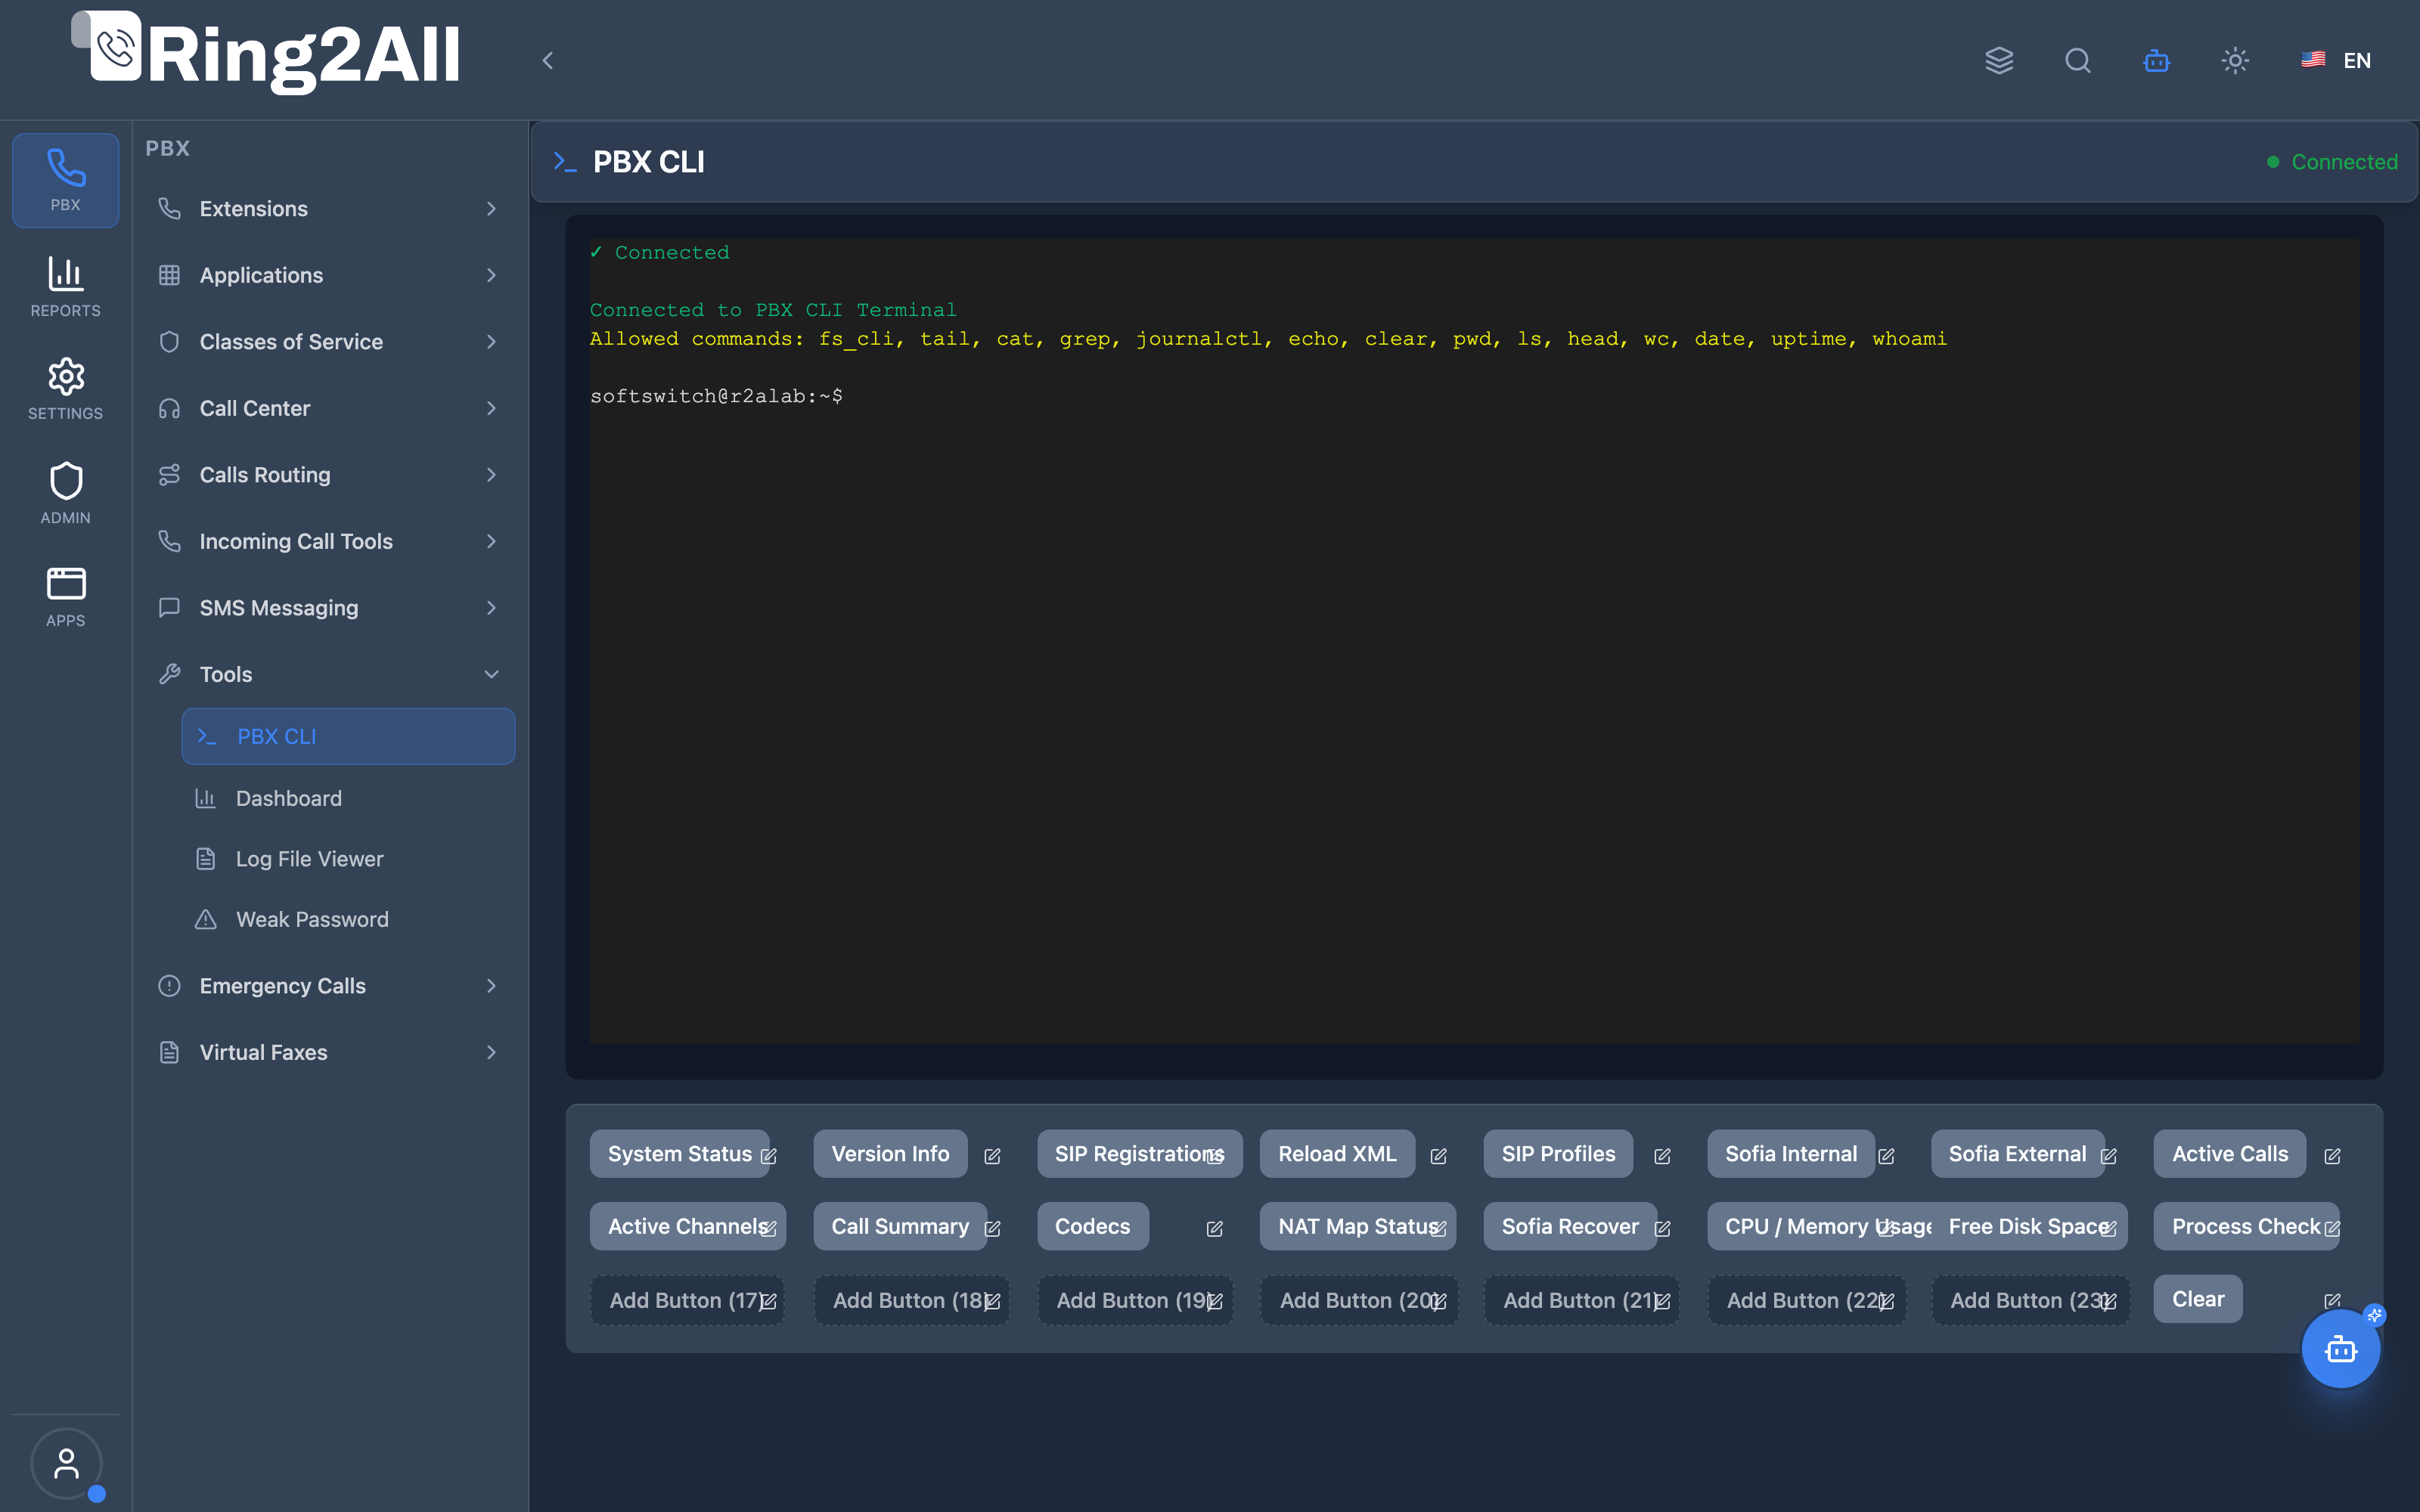Viewport: 2420px width, 1512px height.
Task: Open Dashboard under Tools
Action: point(348,798)
